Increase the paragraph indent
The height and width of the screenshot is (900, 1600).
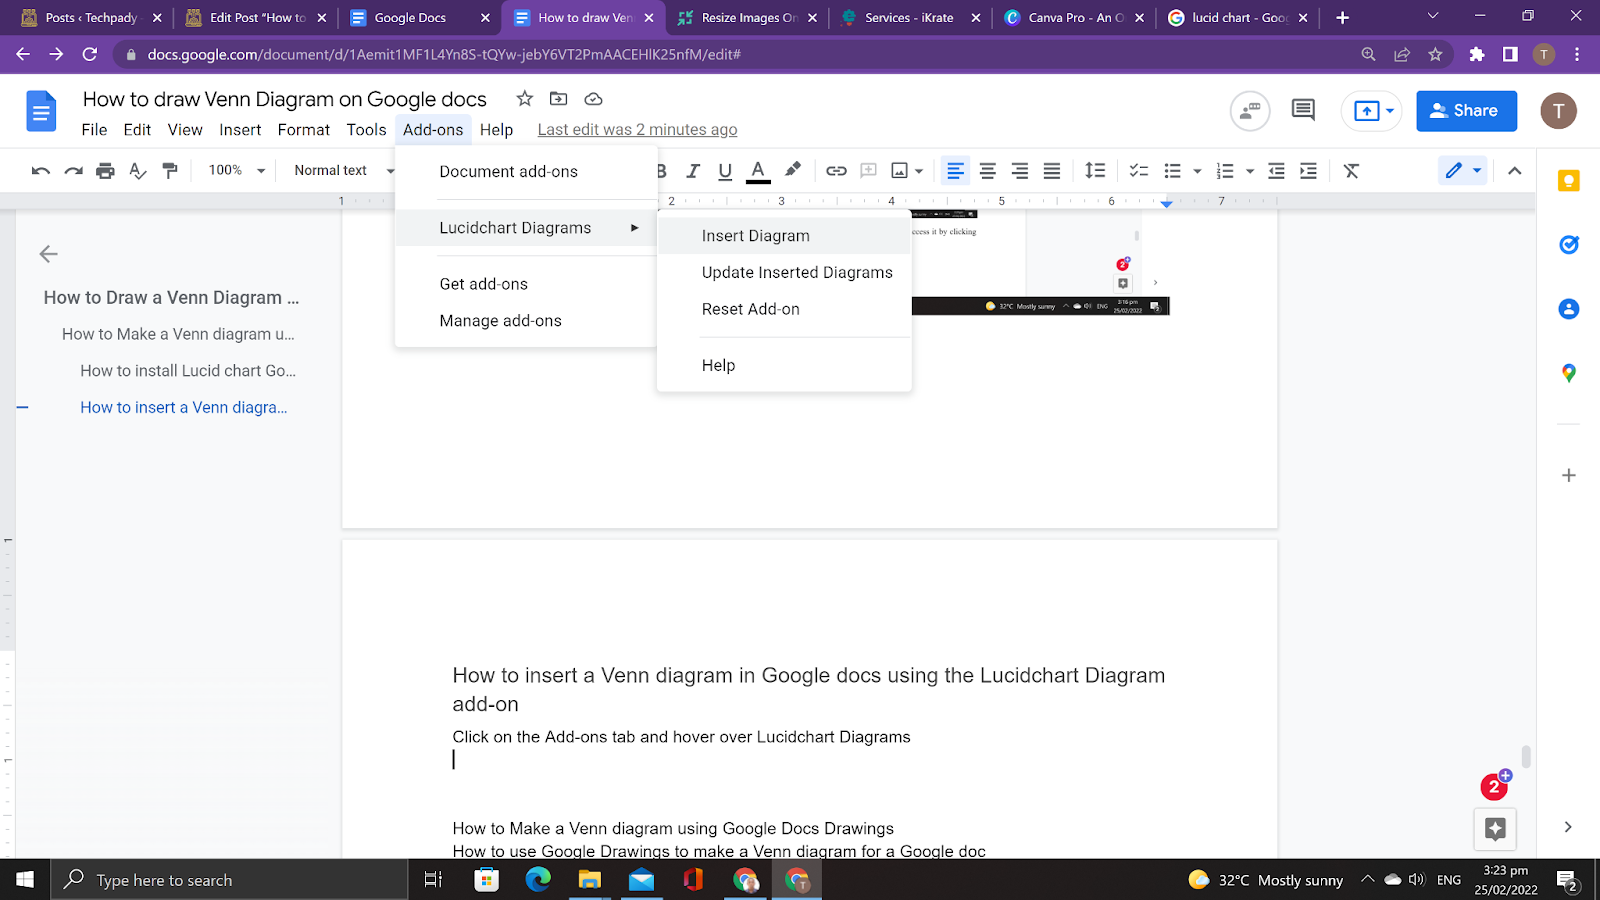pos(1308,171)
